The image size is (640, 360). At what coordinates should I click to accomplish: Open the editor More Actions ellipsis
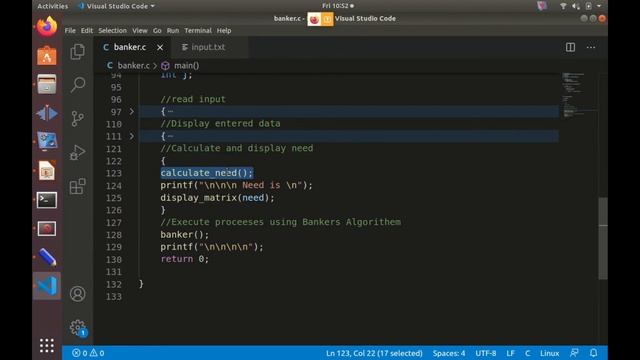591,47
